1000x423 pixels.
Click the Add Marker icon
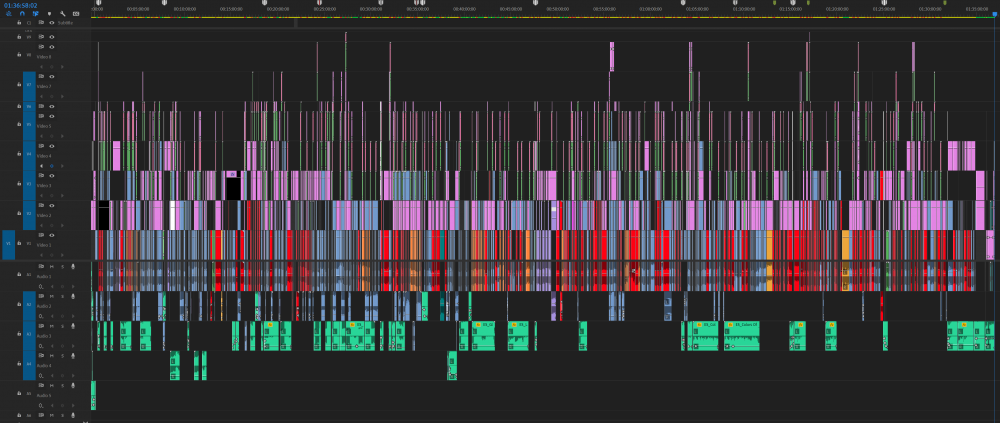click(49, 13)
